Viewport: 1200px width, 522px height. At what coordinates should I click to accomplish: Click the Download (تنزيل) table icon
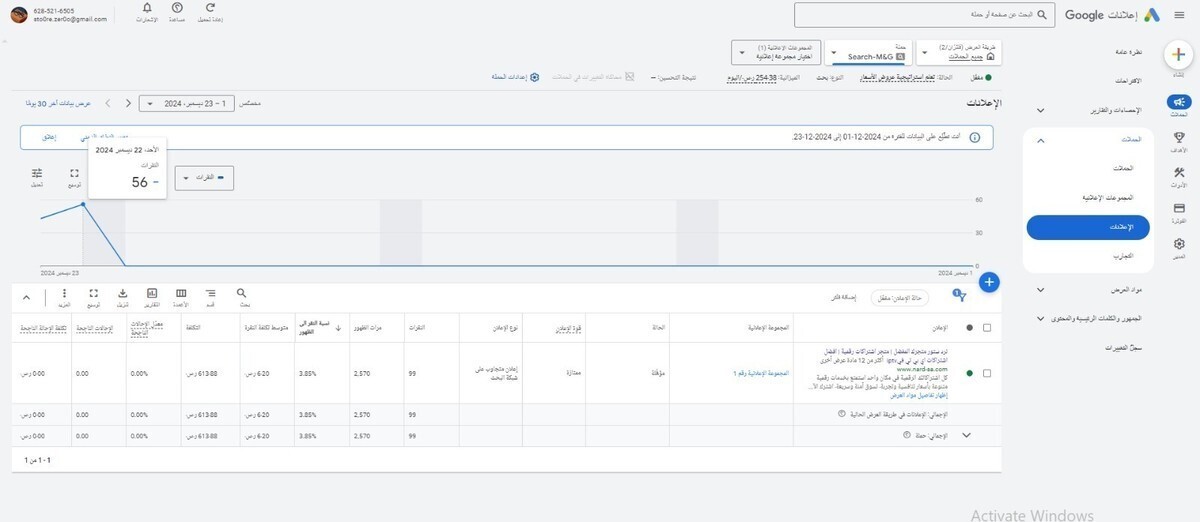(x=122, y=295)
